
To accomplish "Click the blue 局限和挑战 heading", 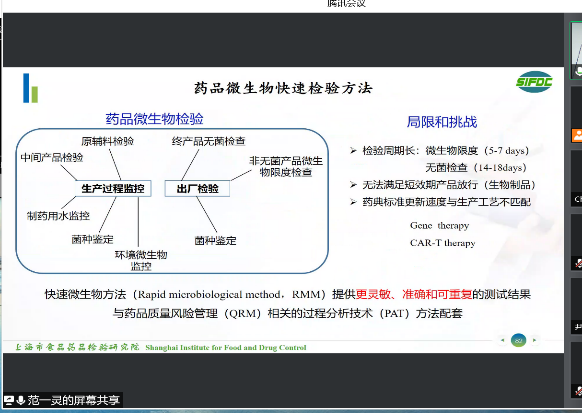I will (442, 122).
